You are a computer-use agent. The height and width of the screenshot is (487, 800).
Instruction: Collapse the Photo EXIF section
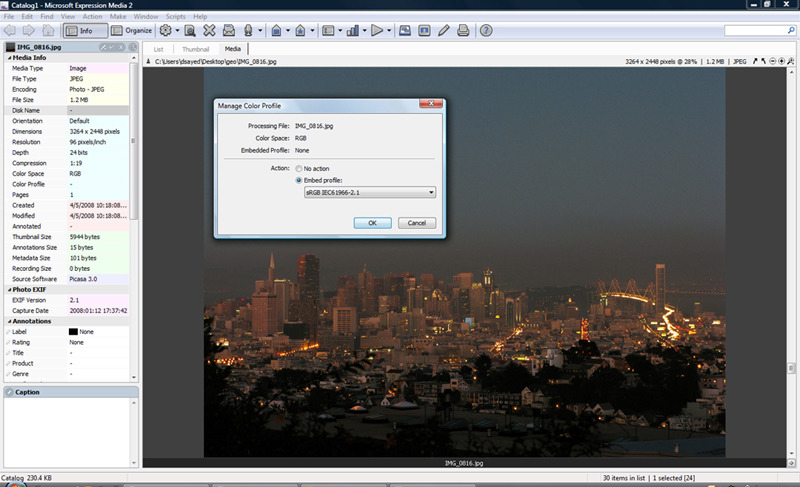(9, 289)
